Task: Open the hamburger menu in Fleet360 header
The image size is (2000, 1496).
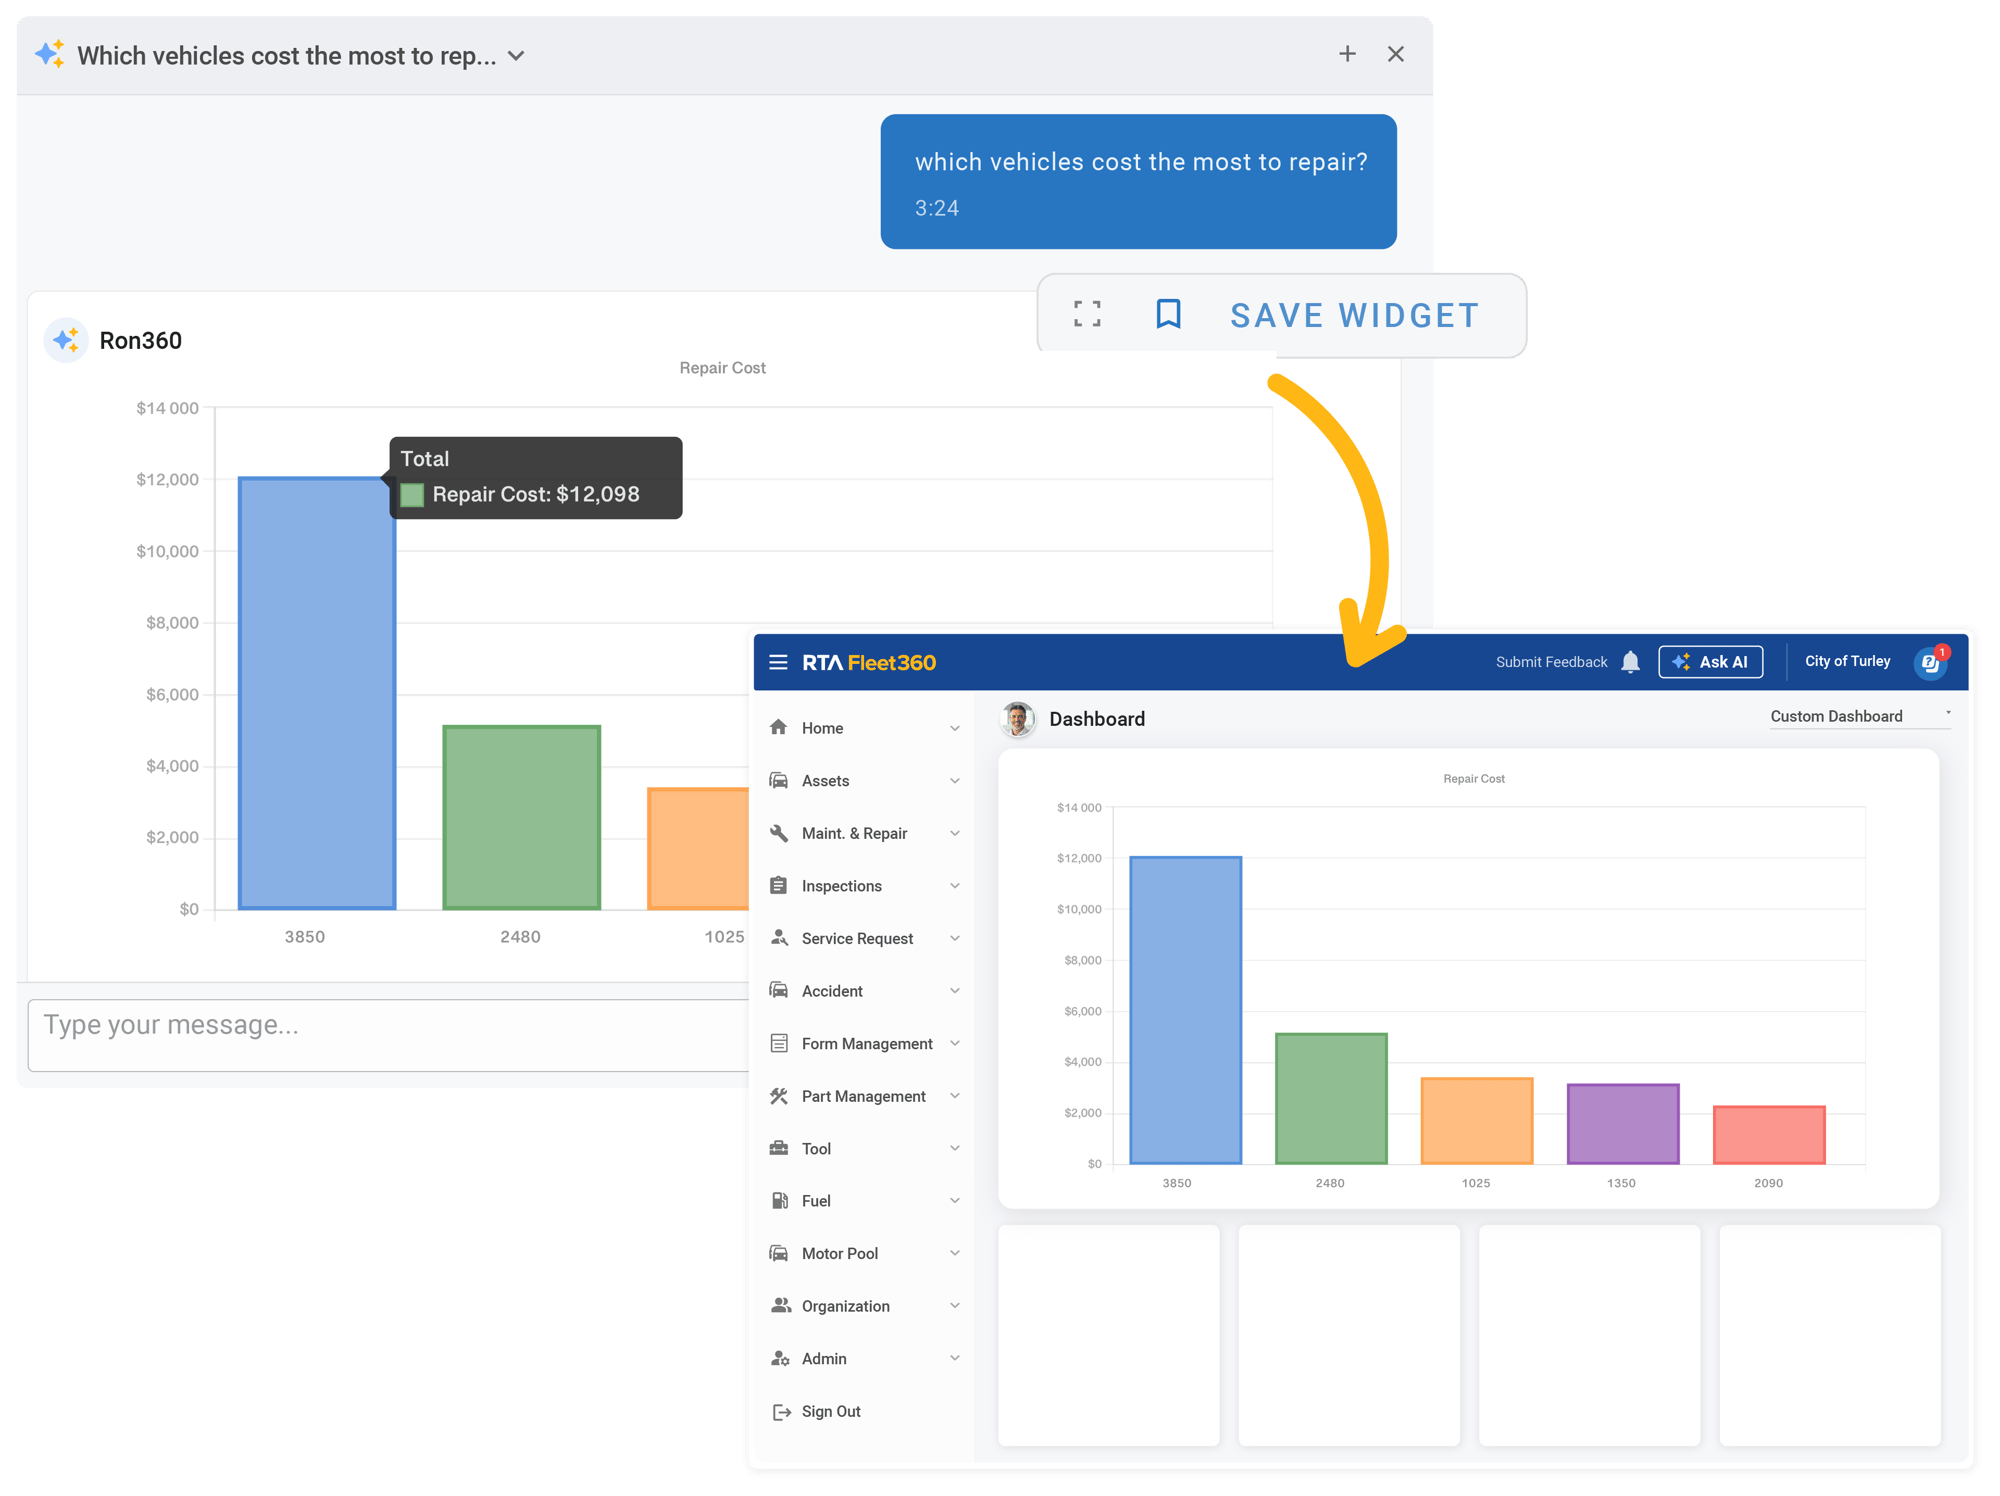Action: click(778, 662)
